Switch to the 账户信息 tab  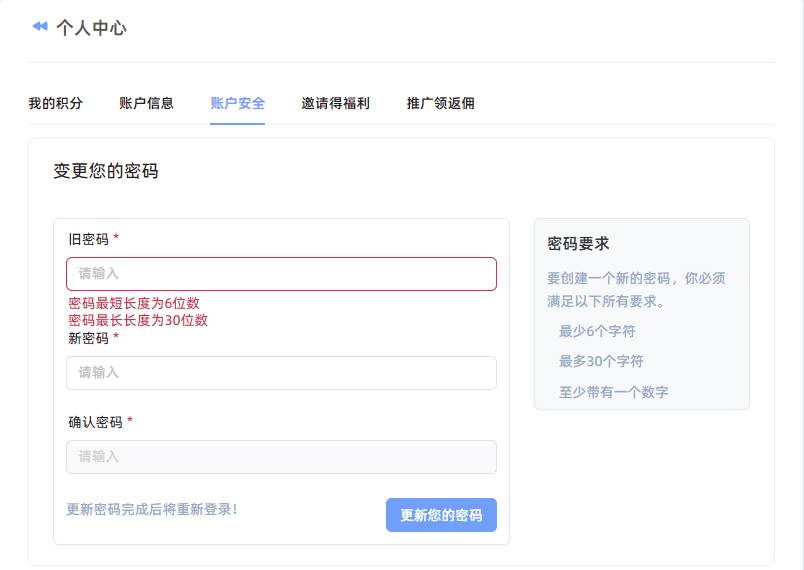click(x=146, y=104)
